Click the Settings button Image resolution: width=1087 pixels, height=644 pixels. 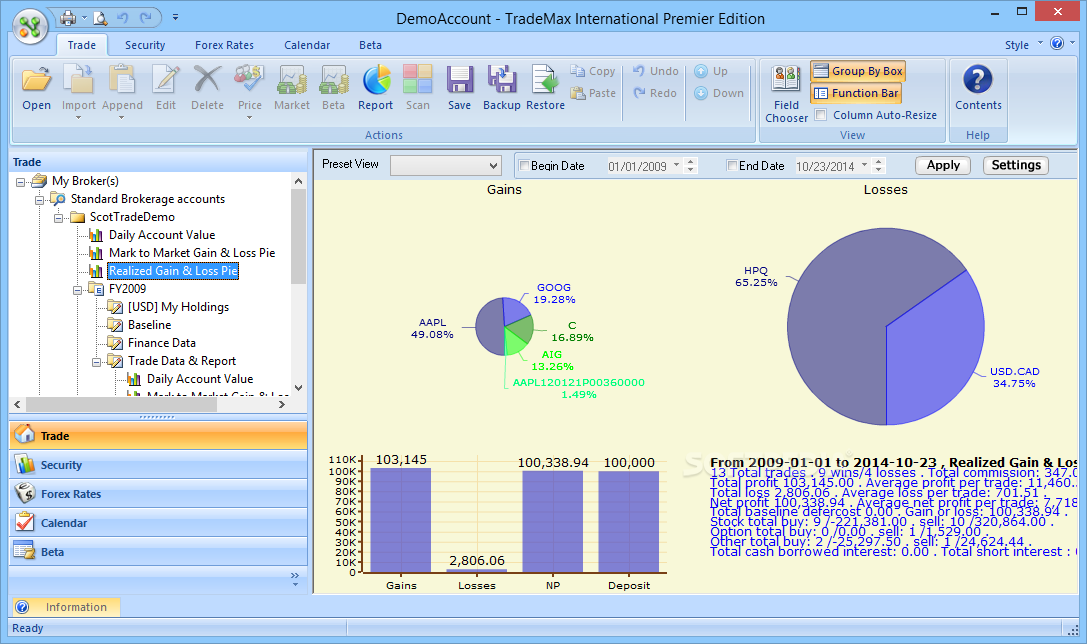[1016, 165]
